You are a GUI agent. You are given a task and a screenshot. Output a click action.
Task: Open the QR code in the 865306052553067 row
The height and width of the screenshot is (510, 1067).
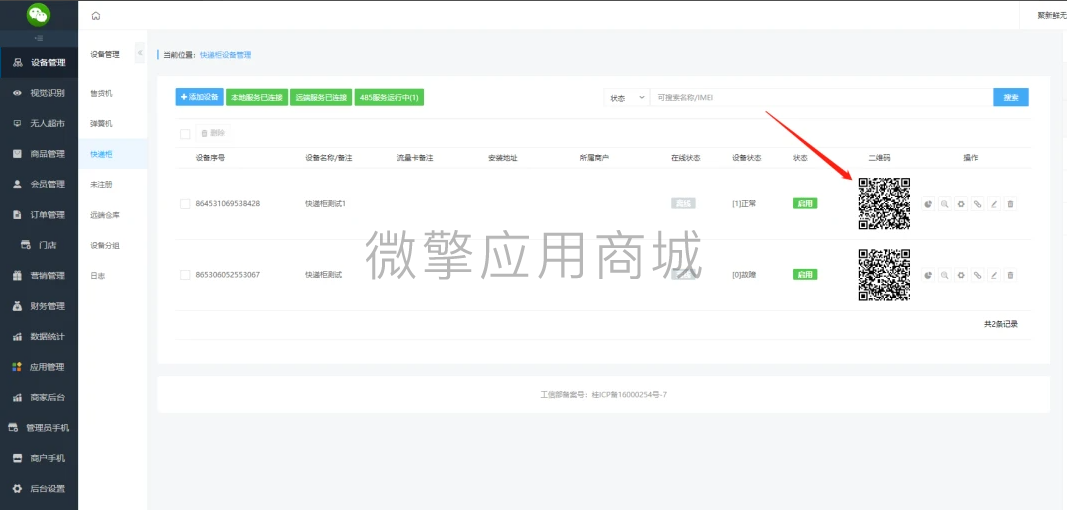tap(884, 274)
